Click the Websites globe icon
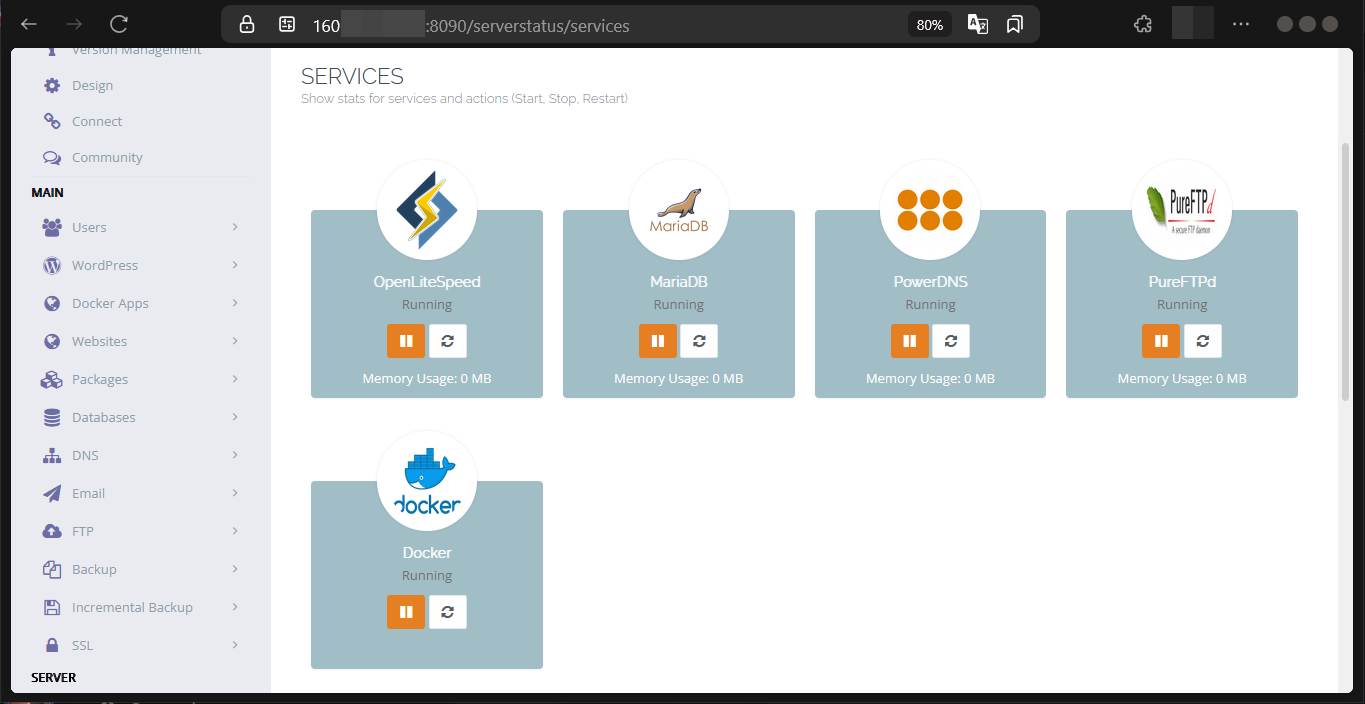 [x=52, y=341]
